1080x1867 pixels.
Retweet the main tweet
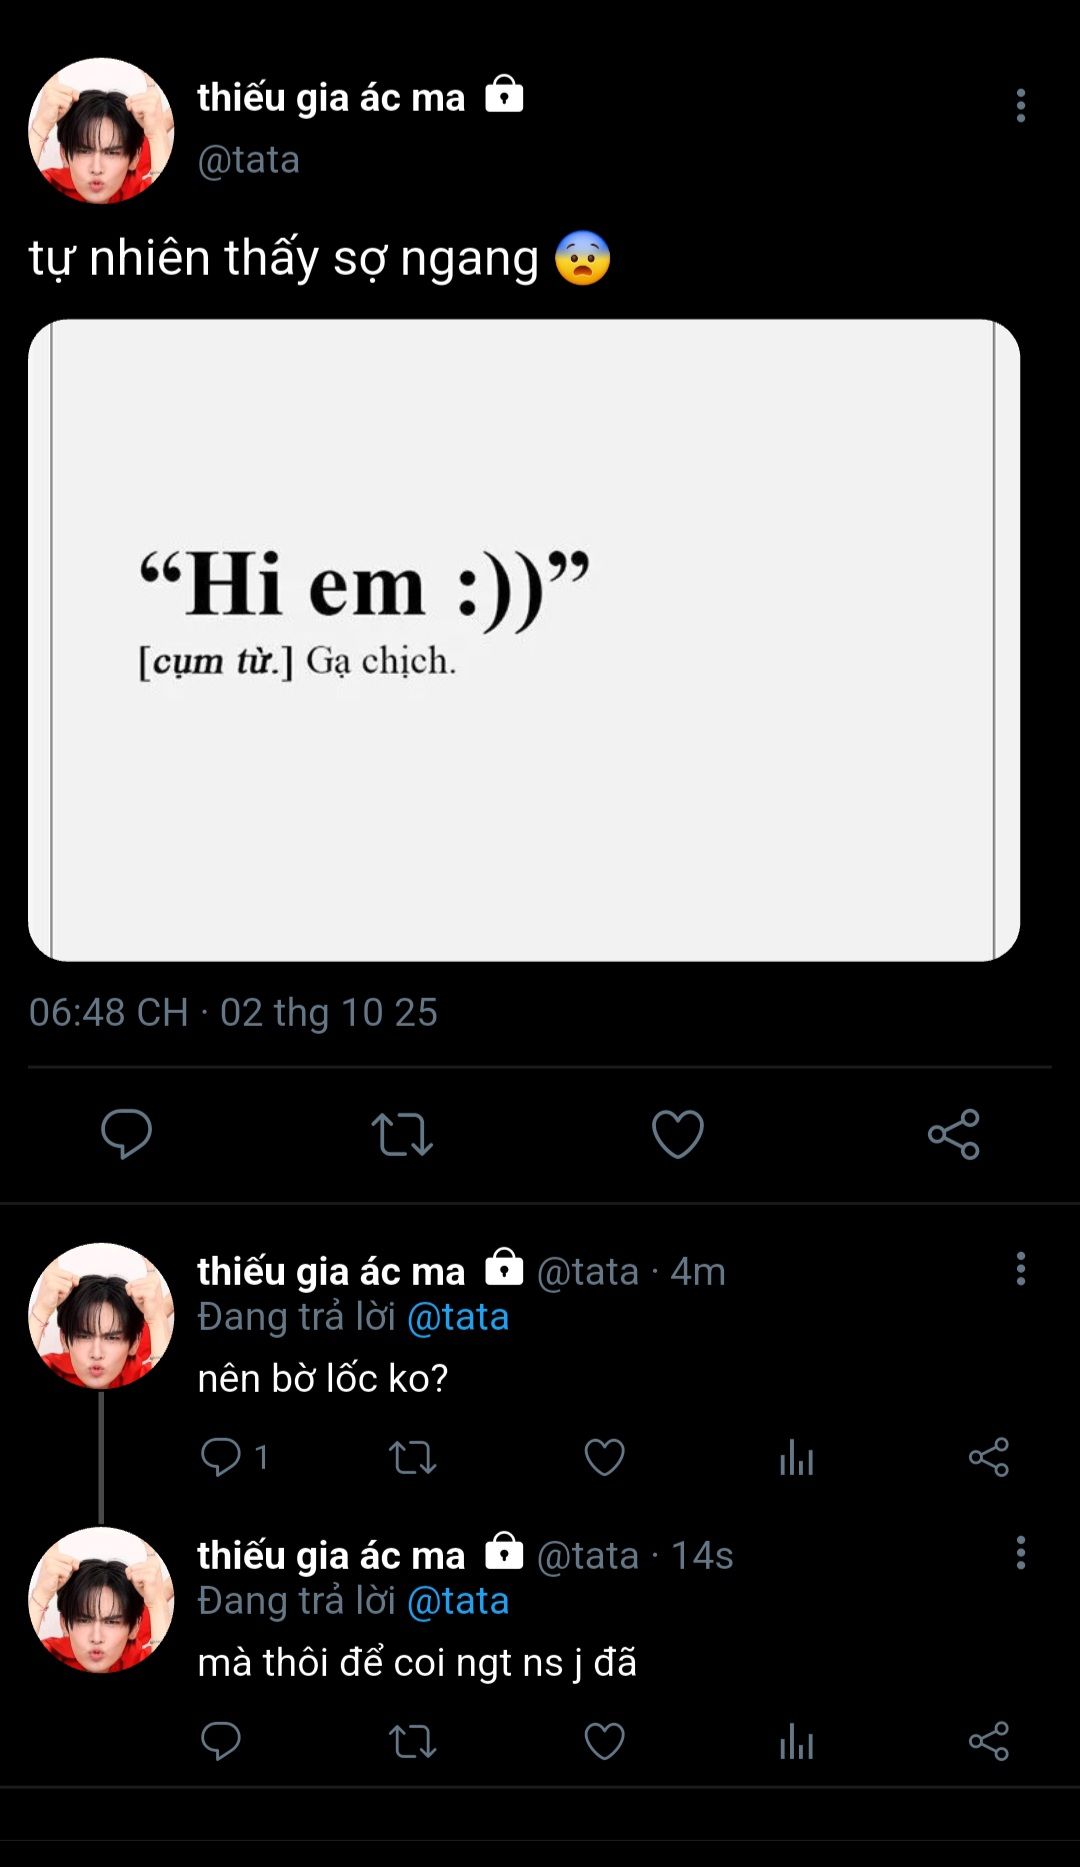402,1134
